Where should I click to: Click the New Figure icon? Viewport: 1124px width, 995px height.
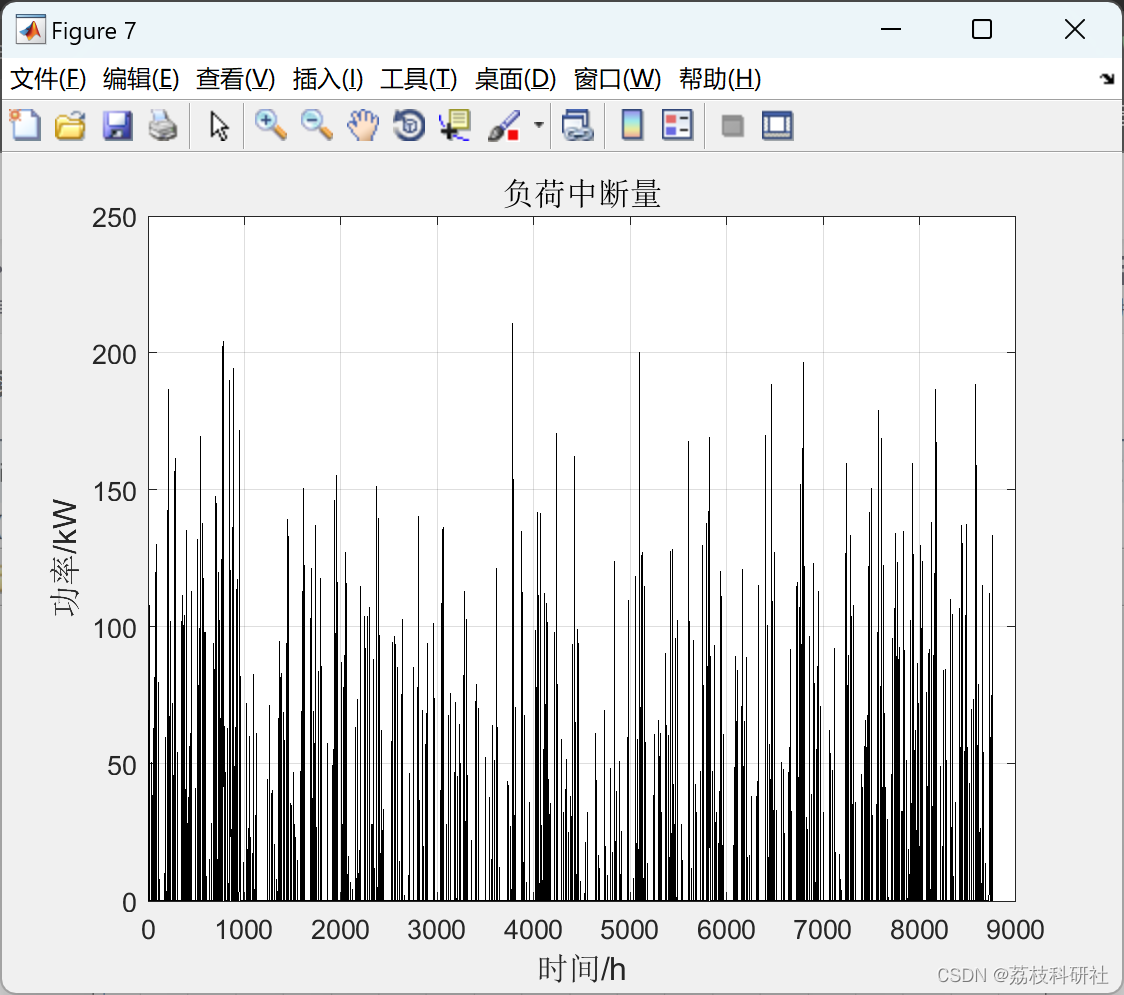point(25,125)
